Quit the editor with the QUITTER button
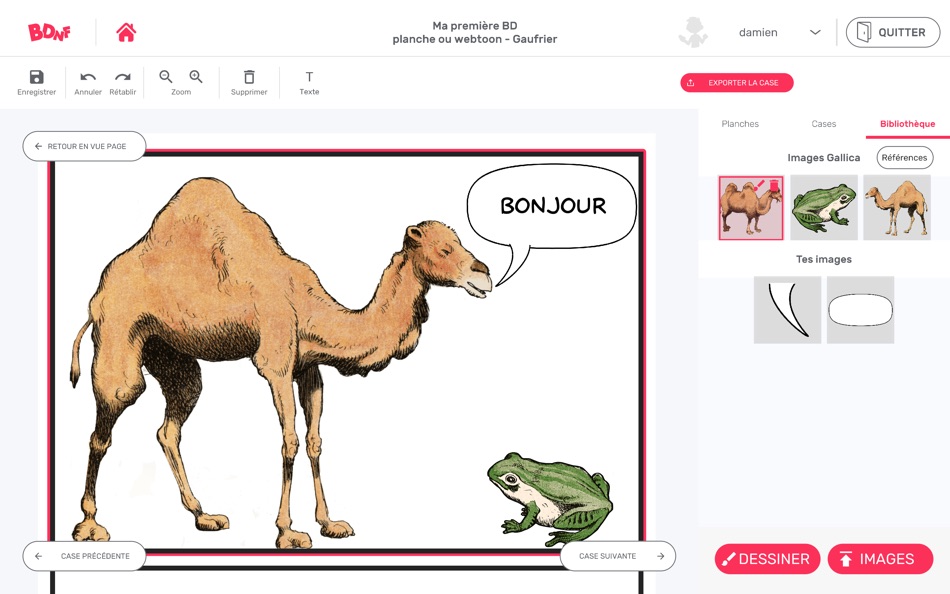 [892, 31]
